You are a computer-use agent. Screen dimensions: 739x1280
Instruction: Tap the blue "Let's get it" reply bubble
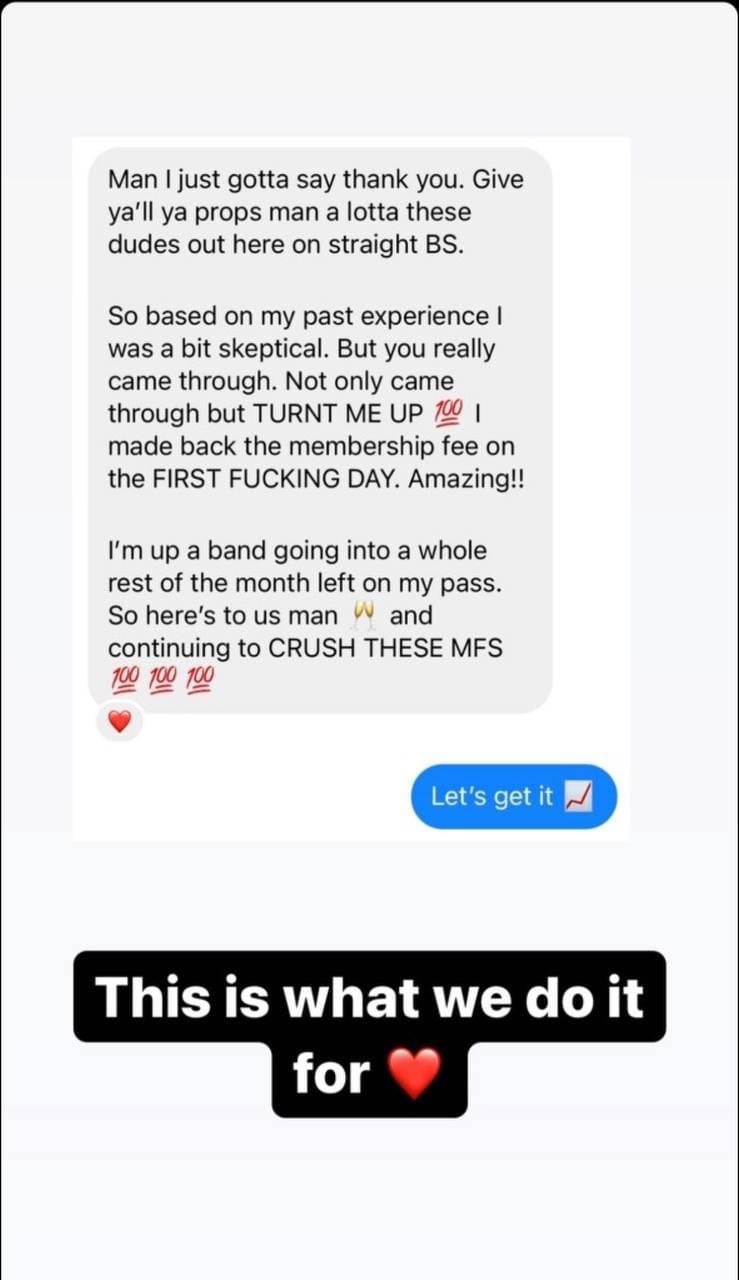coord(514,797)
